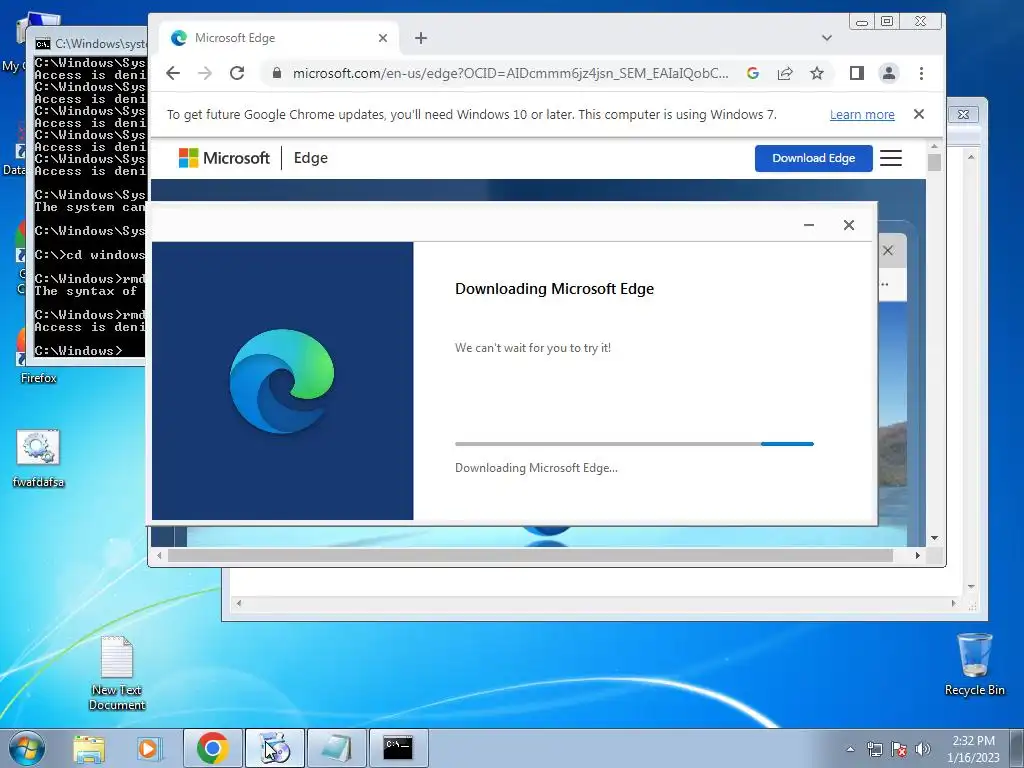
Task: Open Windows Explorer from taskbar
Action: (89, 748)
